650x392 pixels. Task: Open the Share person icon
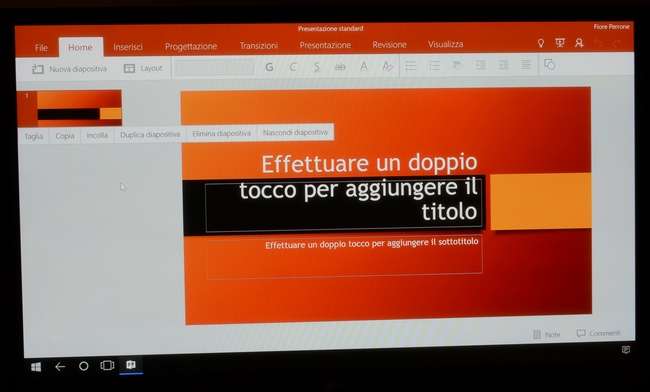click(x=579, y=43)
